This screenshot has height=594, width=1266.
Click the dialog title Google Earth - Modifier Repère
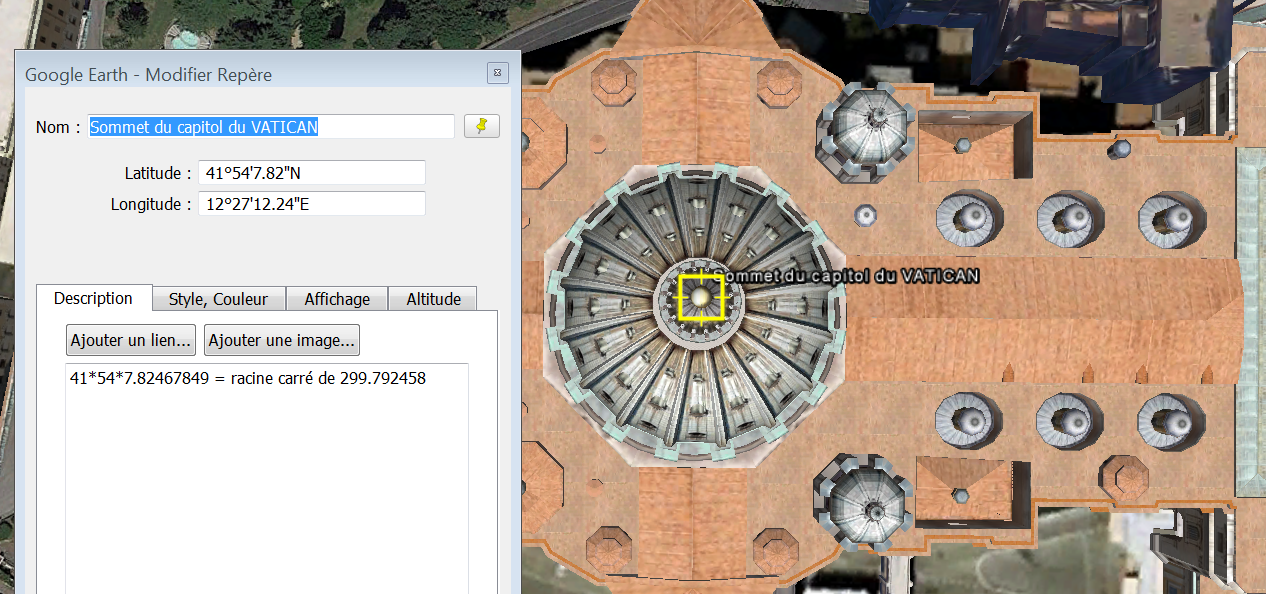[148, 75]
